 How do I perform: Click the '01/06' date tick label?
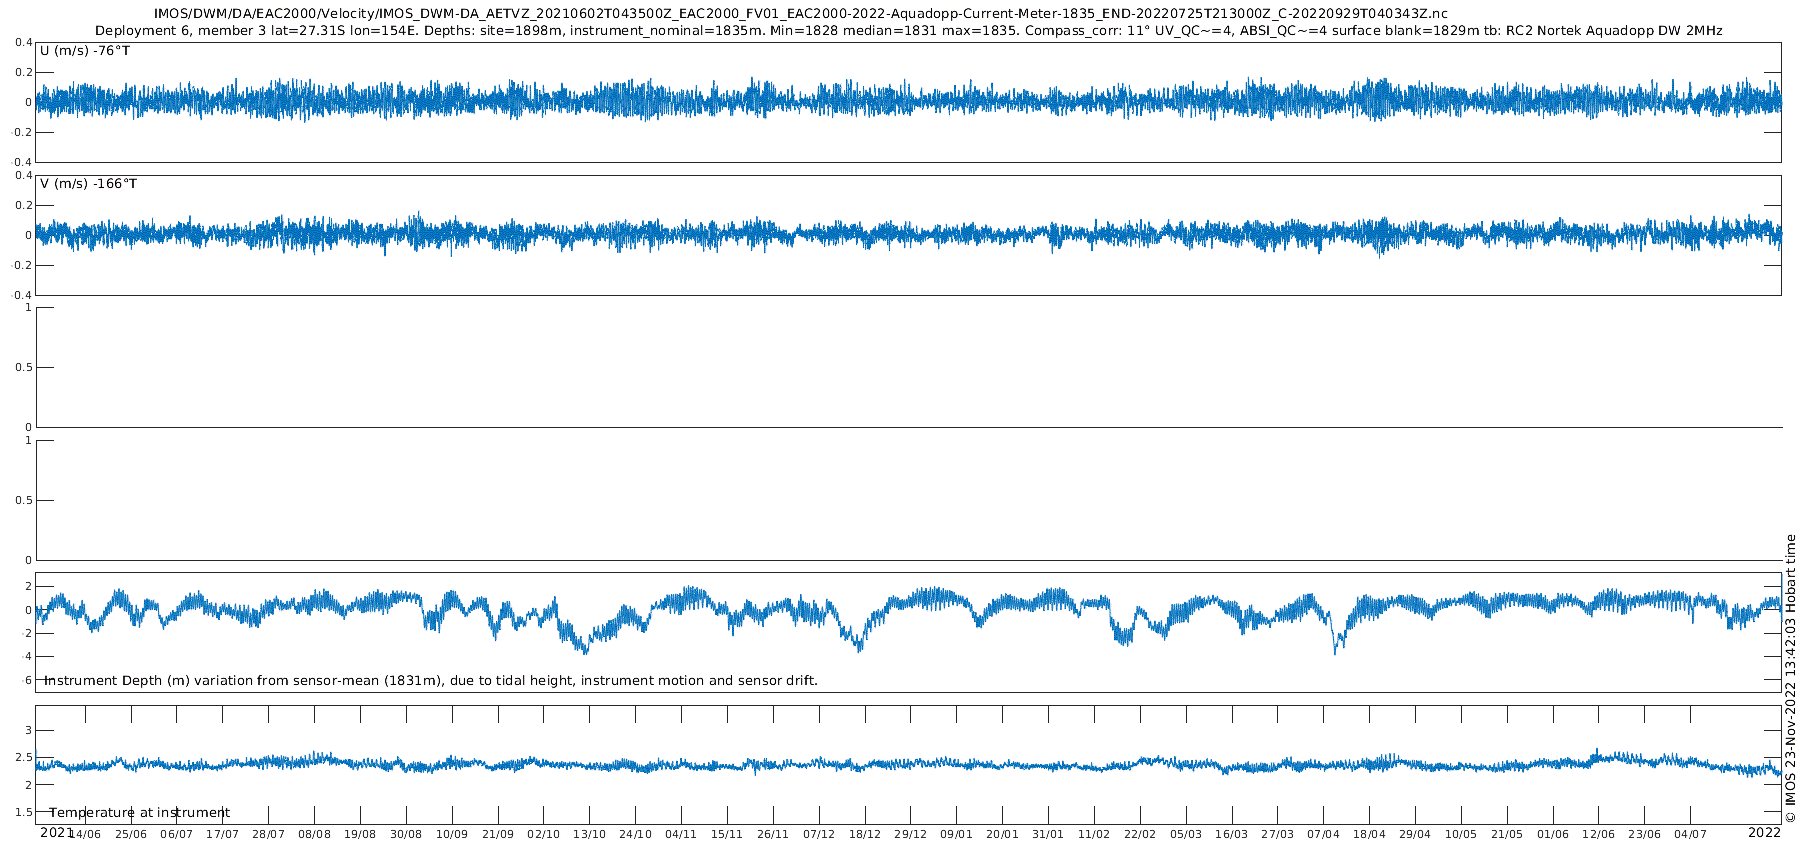click(1553, 834)
